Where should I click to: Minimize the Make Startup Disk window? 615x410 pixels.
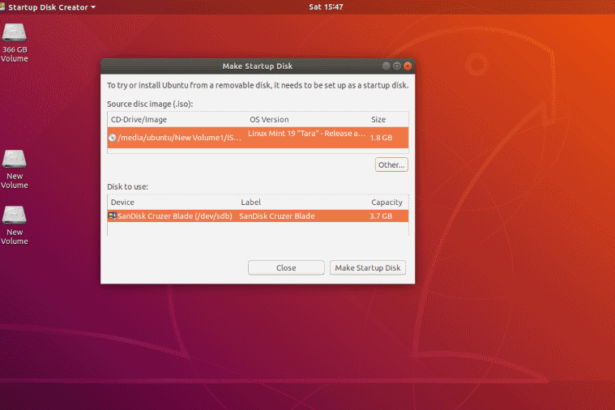pyautogui.click(x=385, y=66)
